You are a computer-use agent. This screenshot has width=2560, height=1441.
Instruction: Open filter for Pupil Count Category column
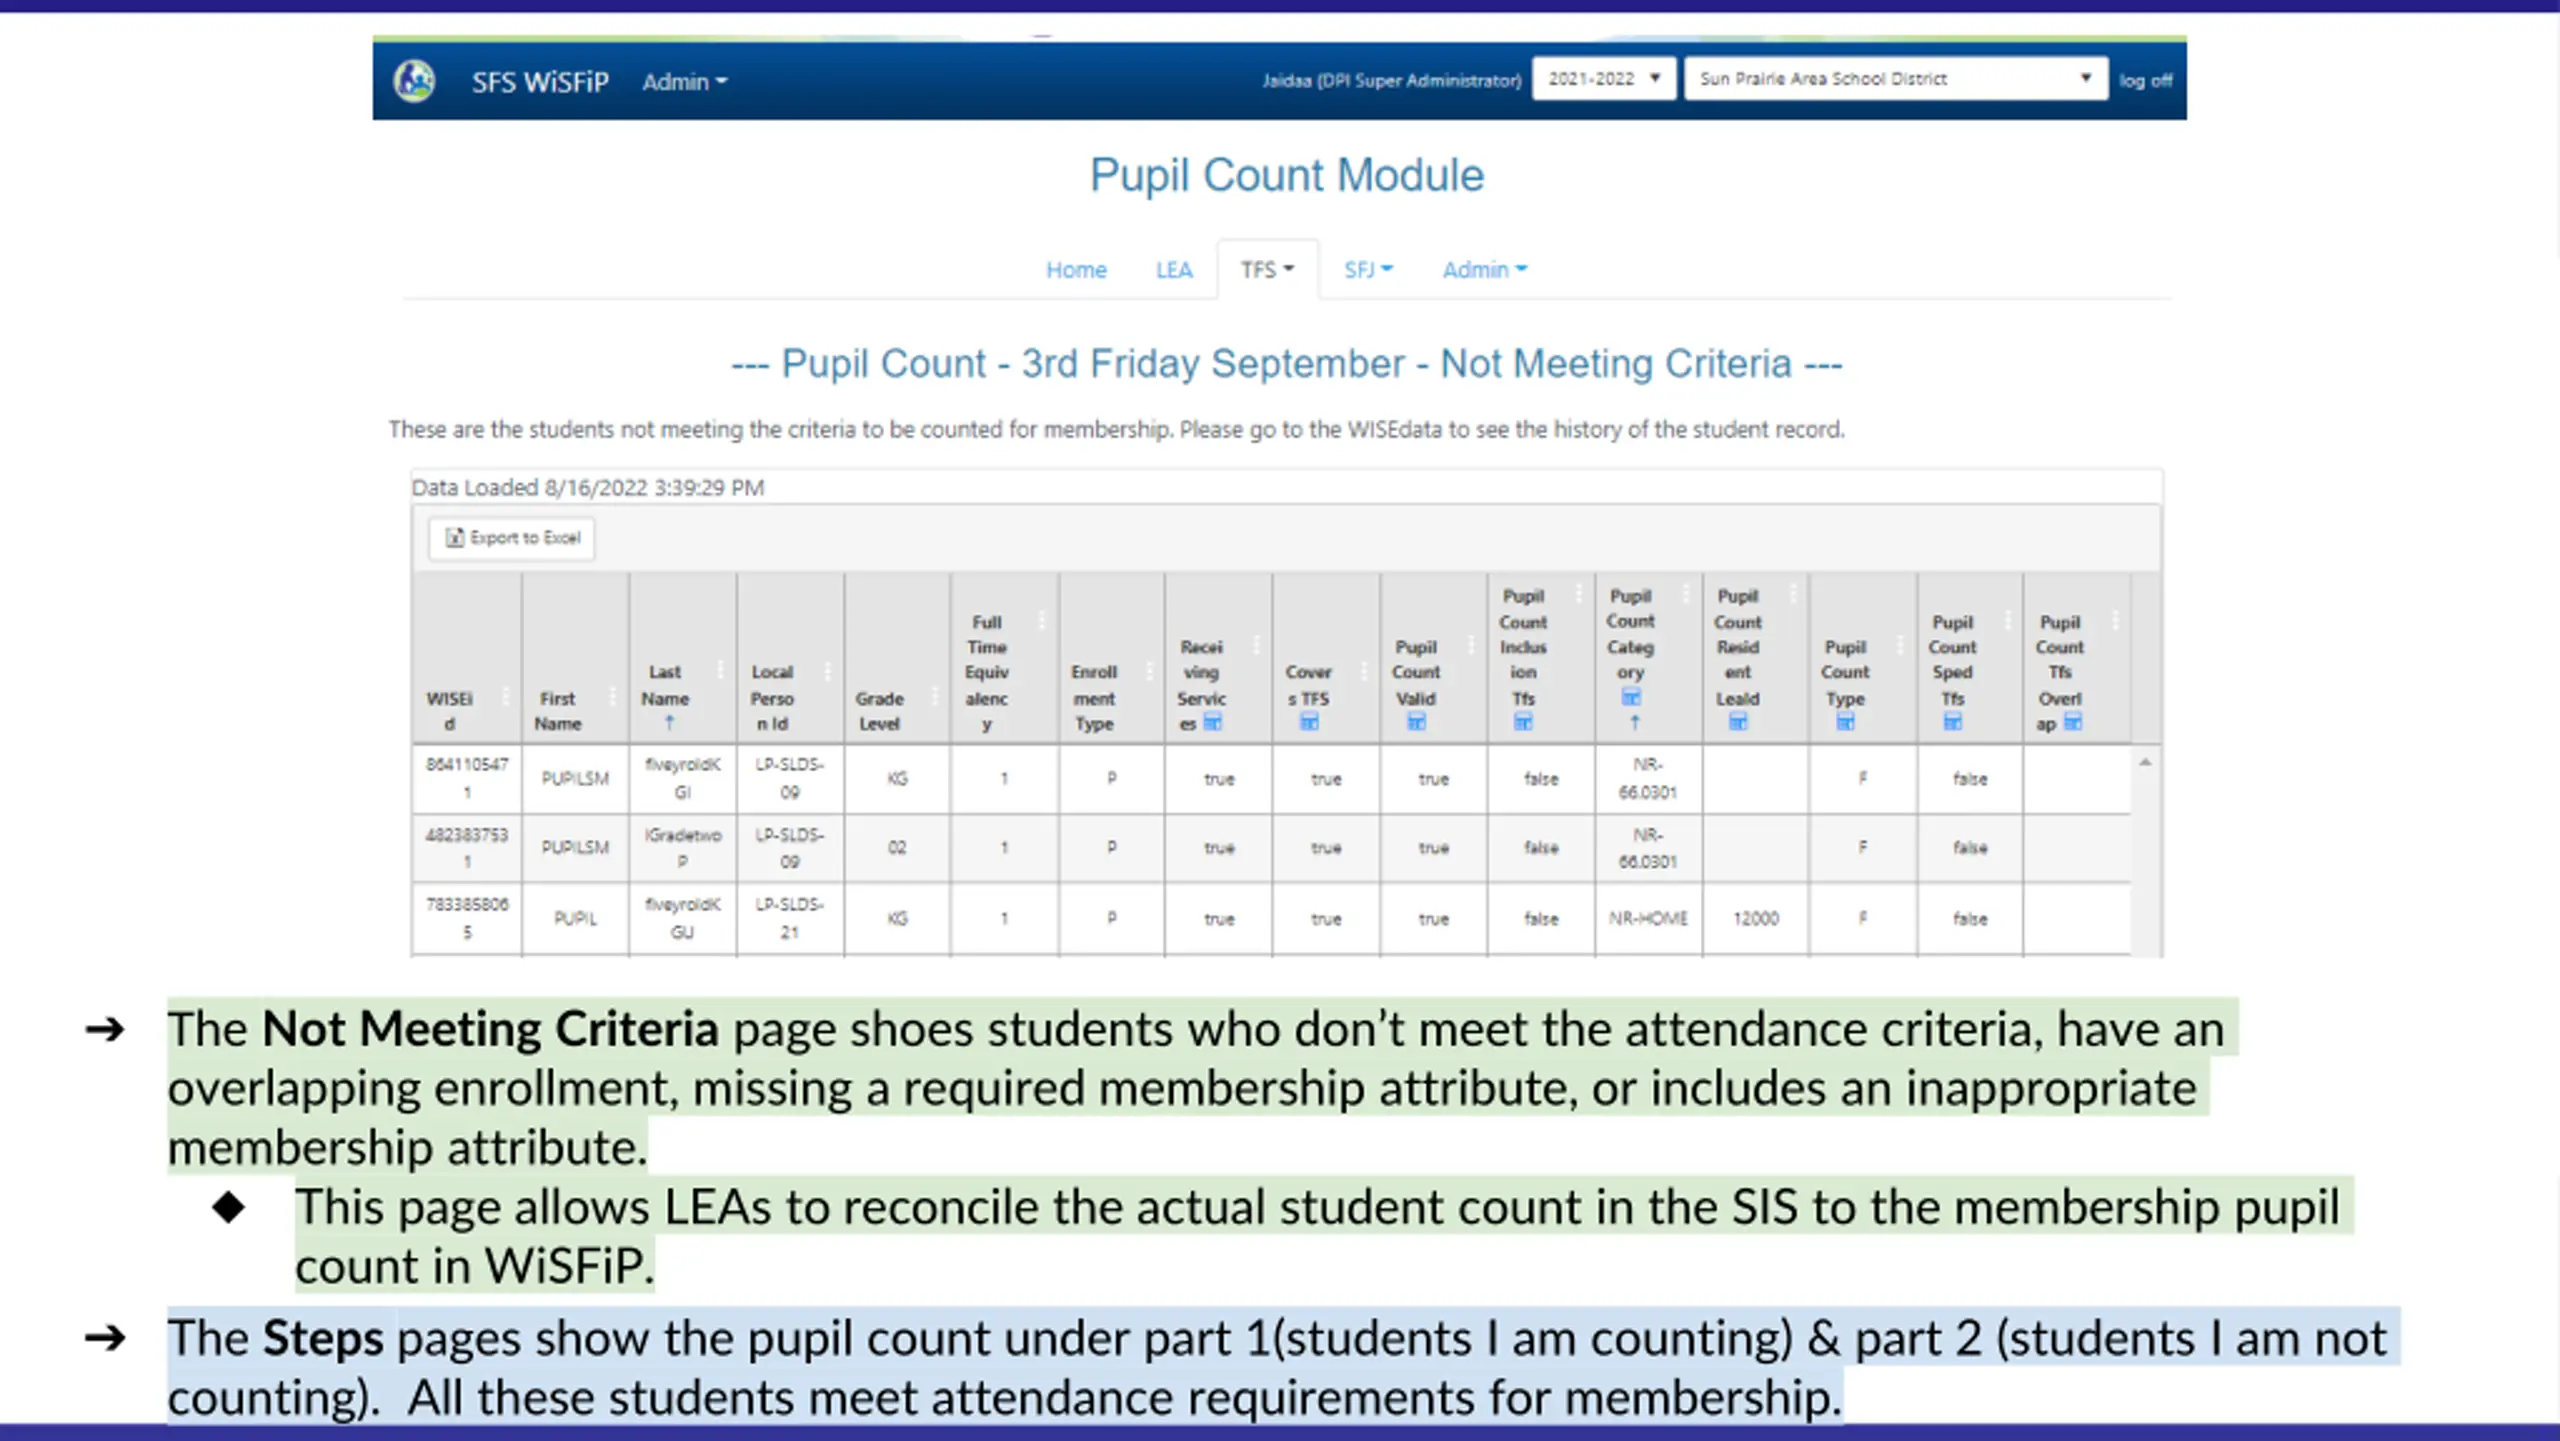[1631, 696]
